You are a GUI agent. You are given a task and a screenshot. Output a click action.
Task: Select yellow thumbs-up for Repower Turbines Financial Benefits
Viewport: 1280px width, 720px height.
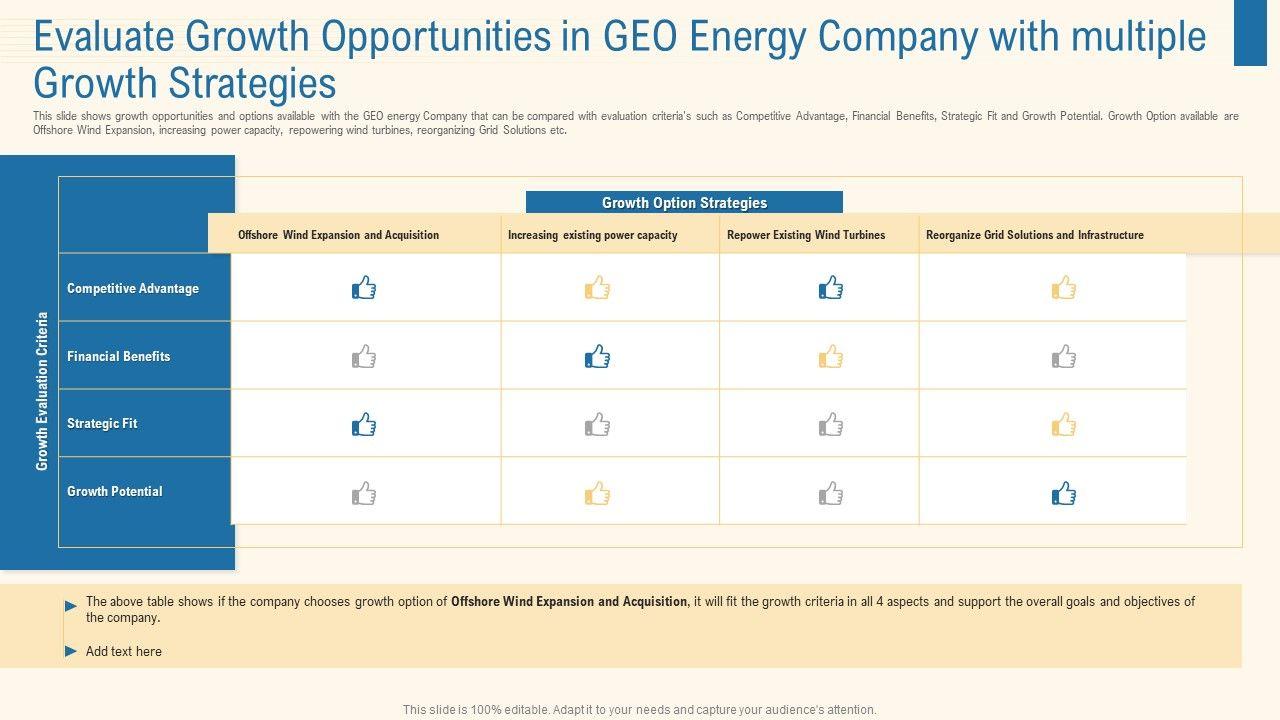tap(830, 356)
